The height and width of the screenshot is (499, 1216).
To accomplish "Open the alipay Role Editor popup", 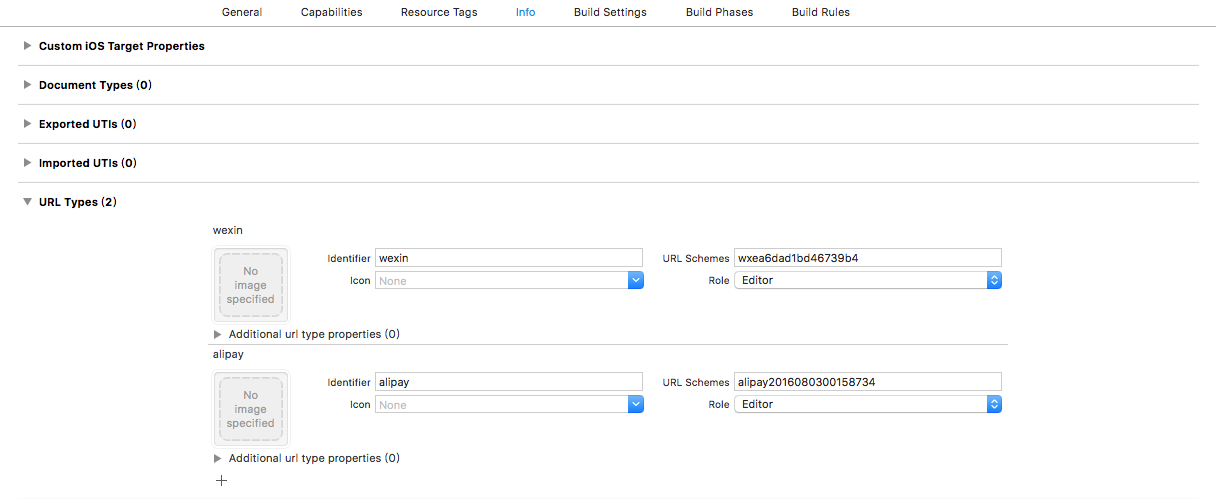I will click(x=868, y=405).
